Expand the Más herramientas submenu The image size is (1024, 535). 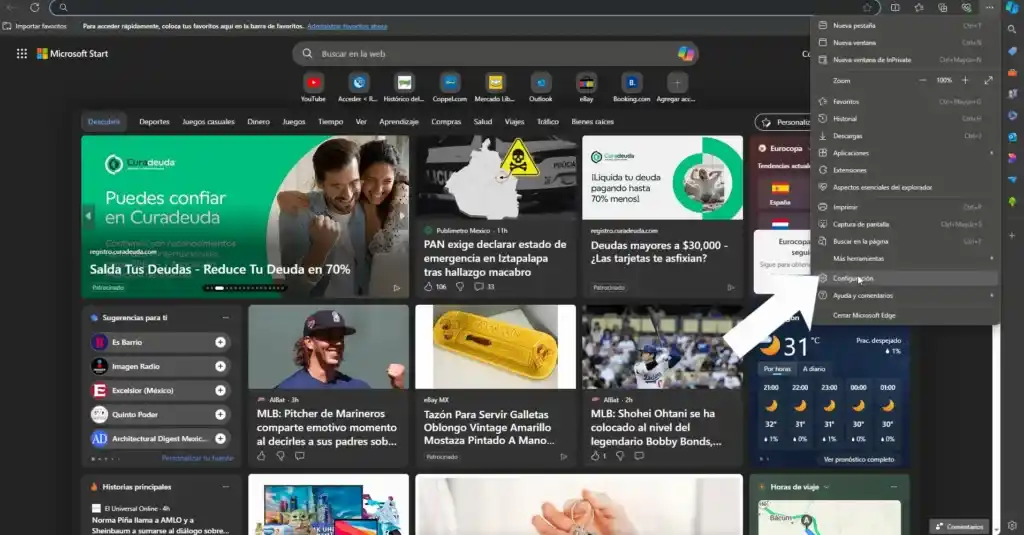pyautogui.click(x=991, y=259)
